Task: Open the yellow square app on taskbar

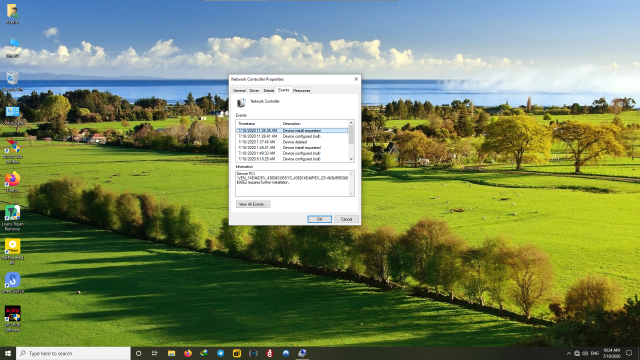Action: click(237, 353)
